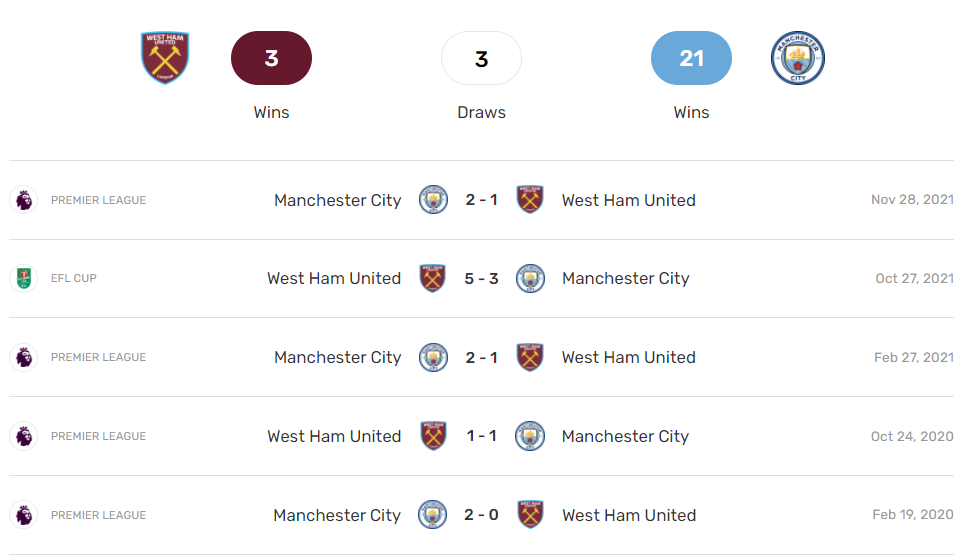Select the Manchester City name in the Feb 27, 2021 row
The image size is (961, 559).
click(338, 357)
